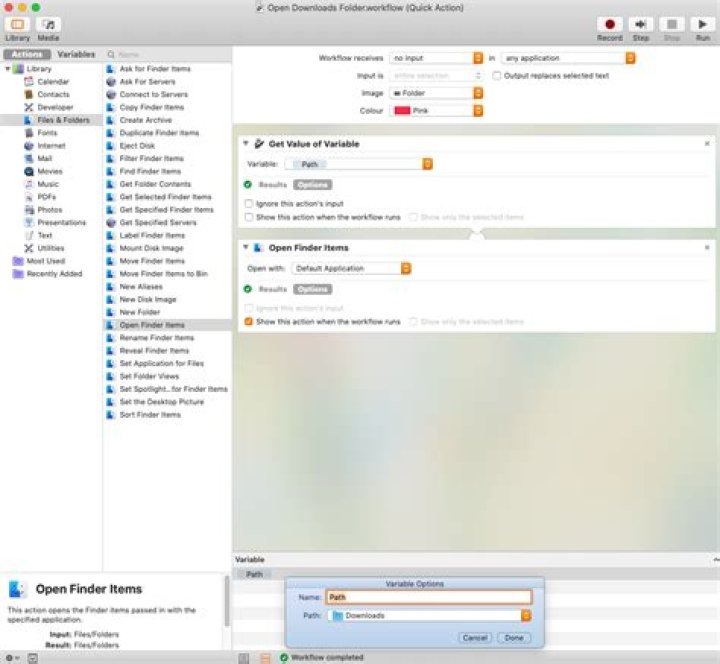This screenshot has width=720, height=664.
Task: Select PDFs category in library
Action: pos(46,197)
